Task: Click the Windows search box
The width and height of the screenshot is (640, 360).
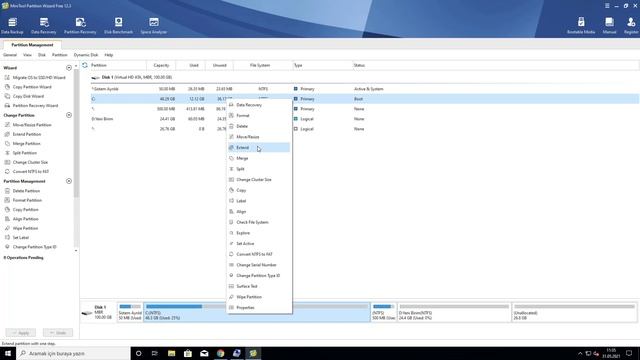Action: pyautogui.click(x=74, y=353)
